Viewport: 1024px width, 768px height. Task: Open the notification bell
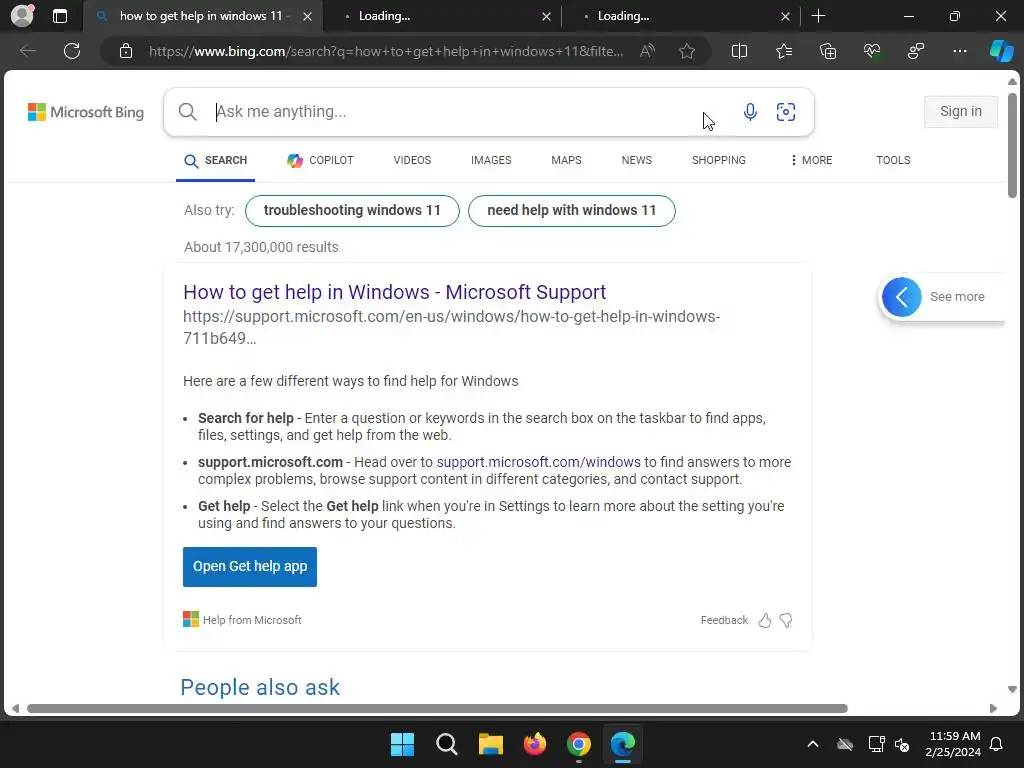click(x=997, y=744)
